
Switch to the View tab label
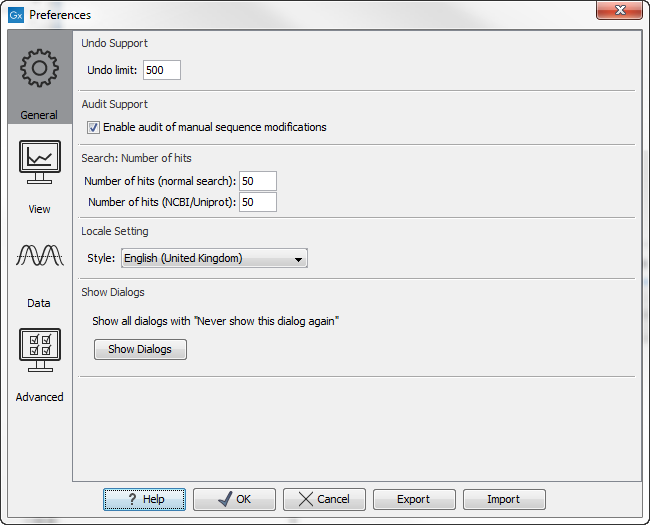[x=39, y=209]
